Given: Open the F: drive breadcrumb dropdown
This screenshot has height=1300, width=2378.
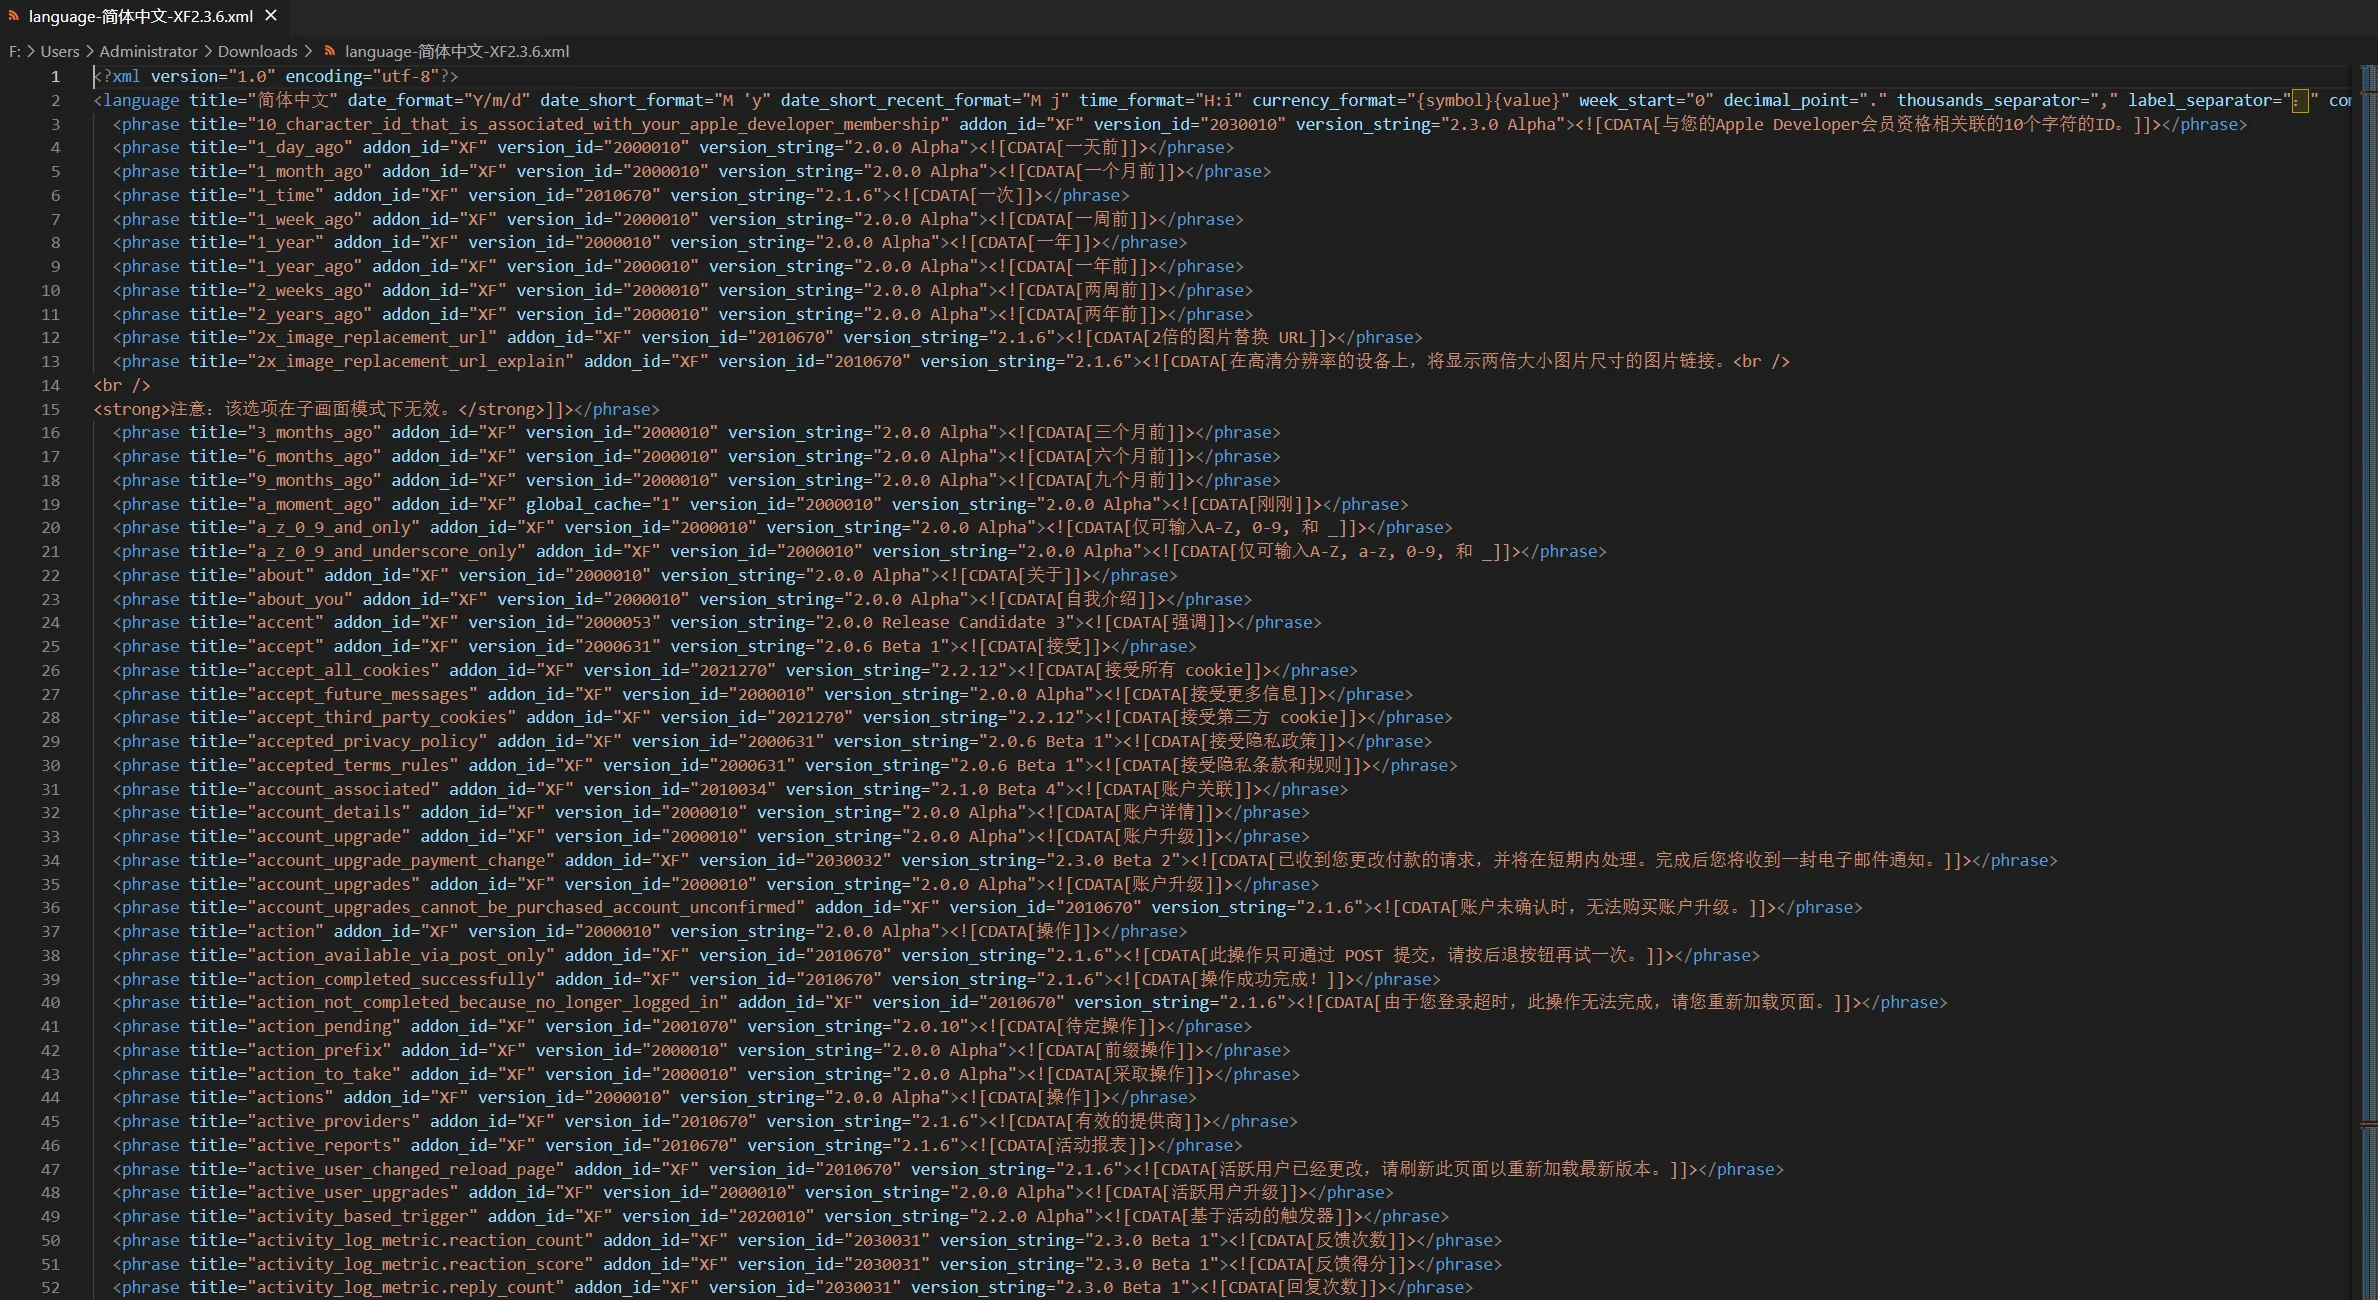Looking at the screenshot, I should click(14, 51).
